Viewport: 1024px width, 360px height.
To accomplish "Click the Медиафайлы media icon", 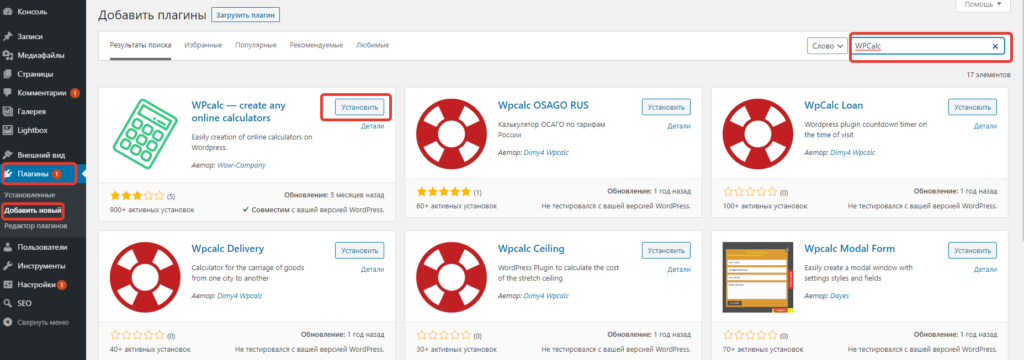I will (8, 56).
